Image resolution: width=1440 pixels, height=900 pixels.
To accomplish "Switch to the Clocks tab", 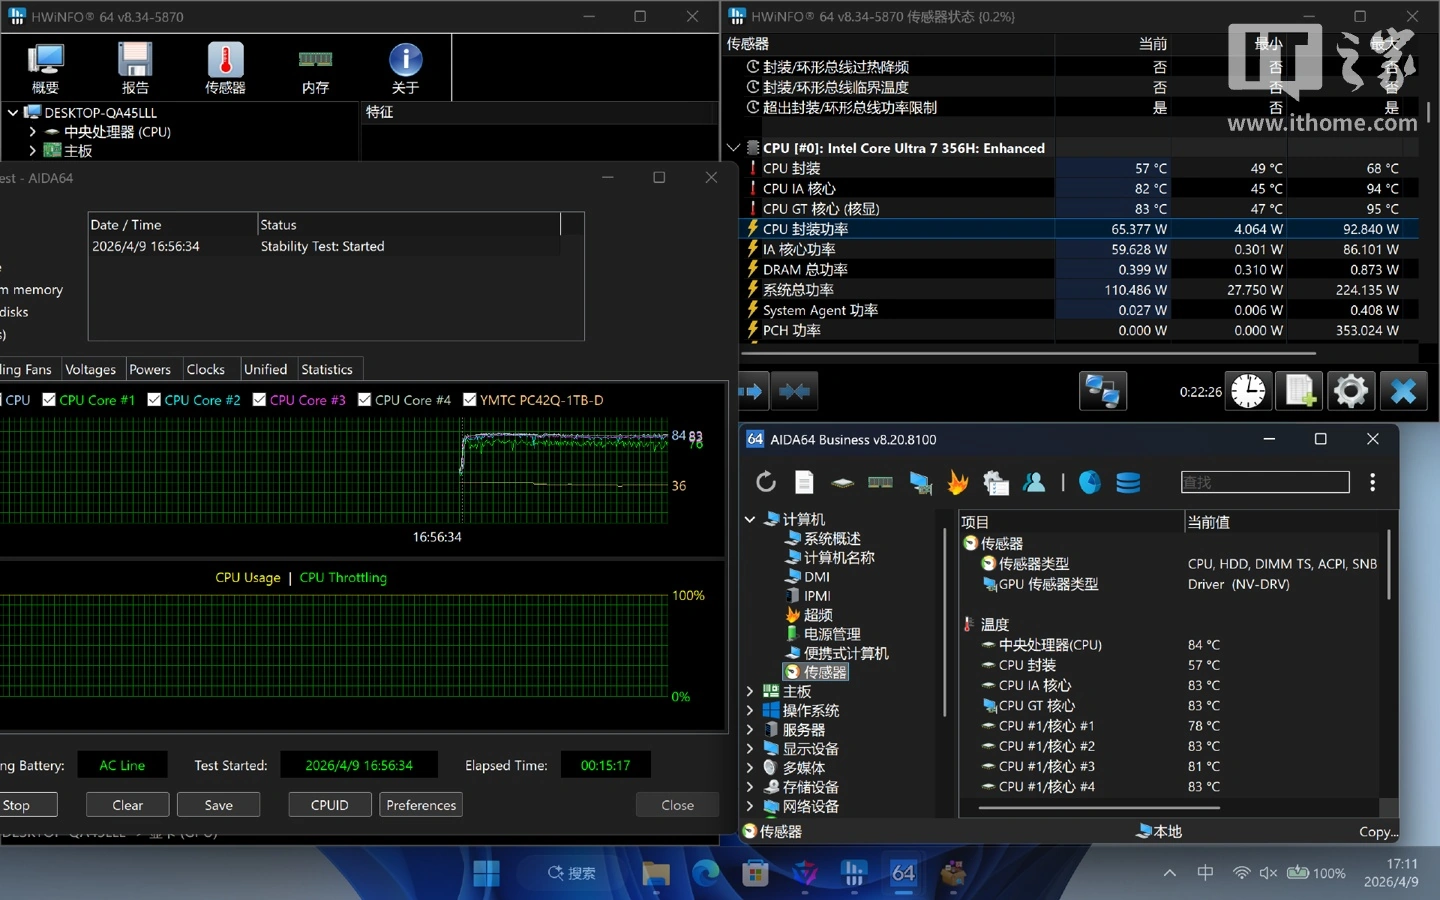I will click(206, 369).
